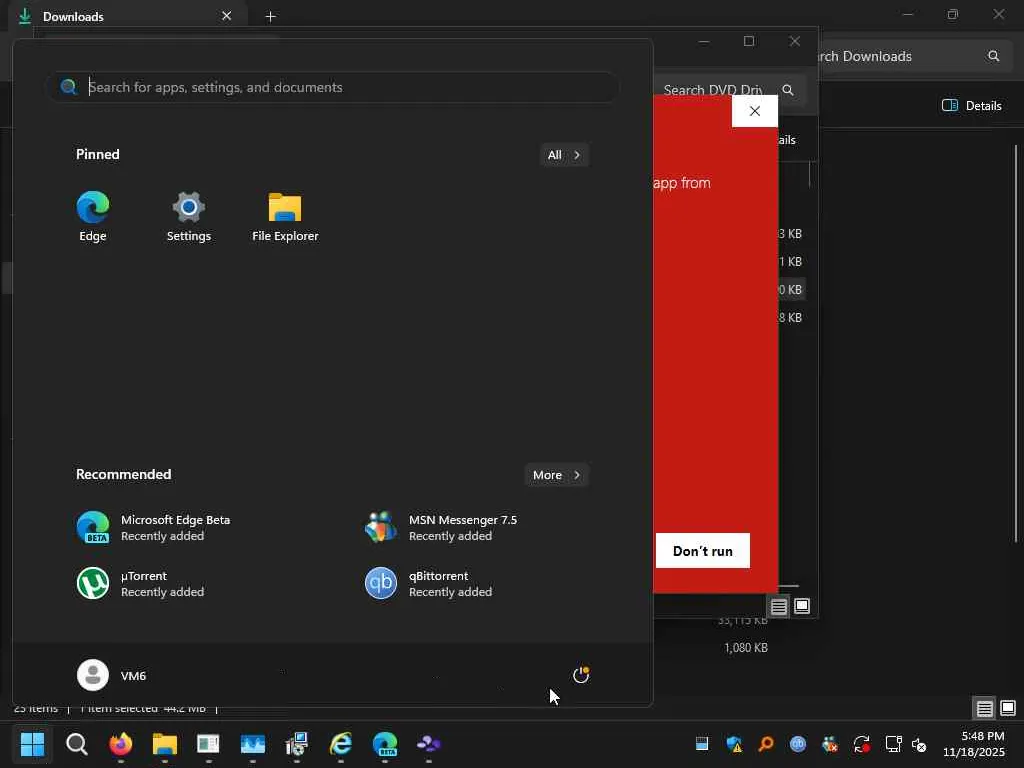Expand More recommended items
The height and width of the screenshot is (768, 1024).
coord(556,475)
